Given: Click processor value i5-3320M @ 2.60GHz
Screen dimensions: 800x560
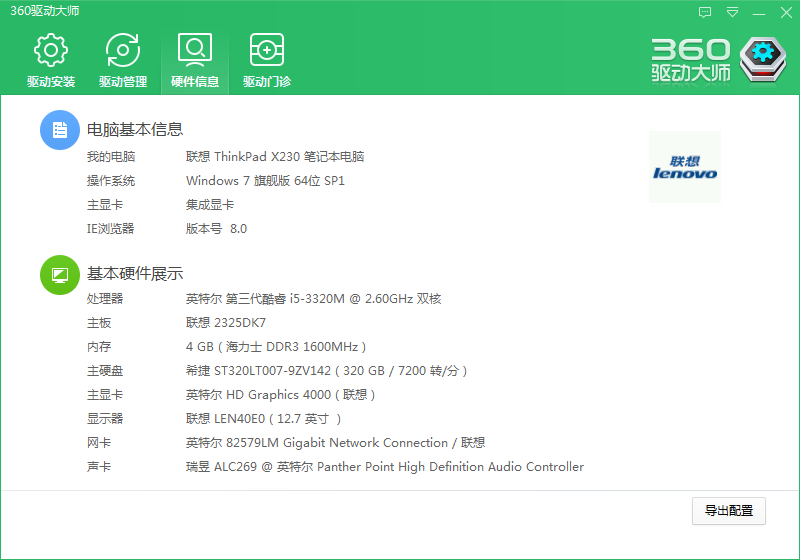Looking at the screenshot, I should click(x=313, y=298).
